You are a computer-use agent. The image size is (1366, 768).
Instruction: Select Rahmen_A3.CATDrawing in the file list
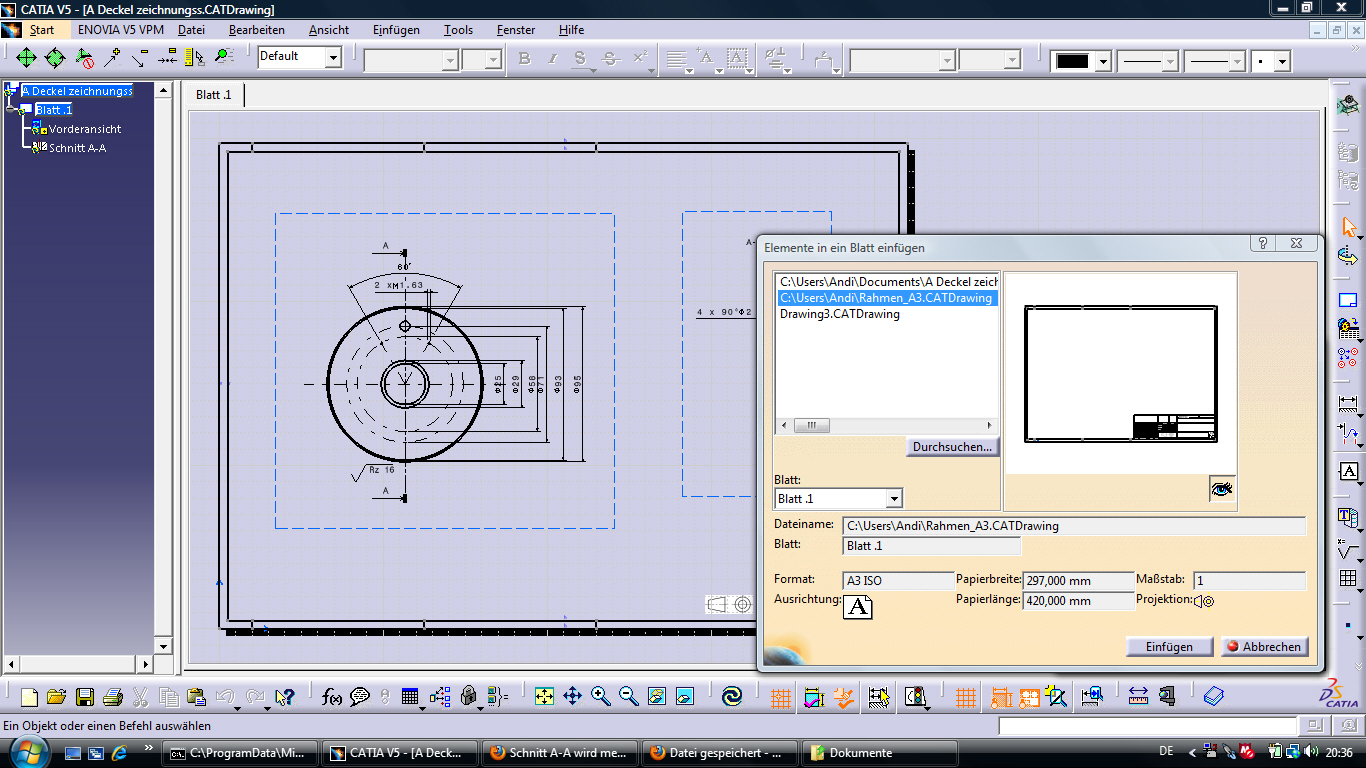click(x=888, y=298)
